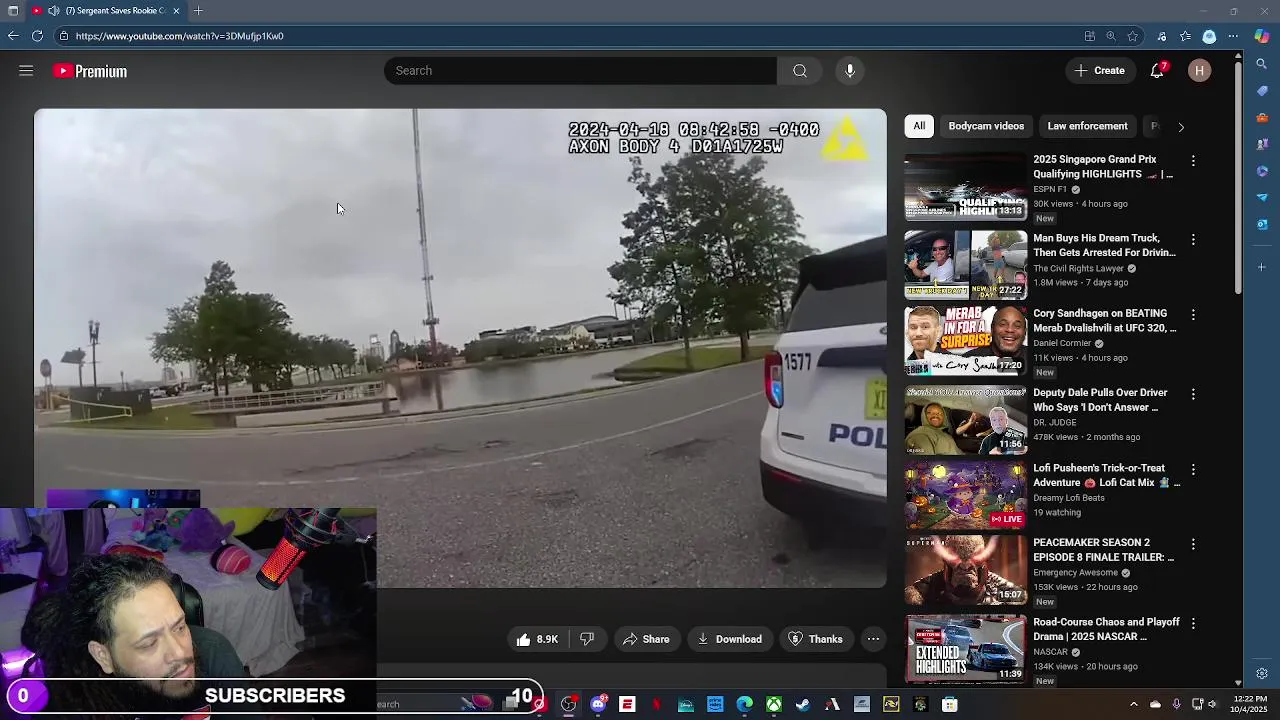Screen dimensions: 1280x720
Task: Click the Create button
Action: click(x=1099, y=70)
